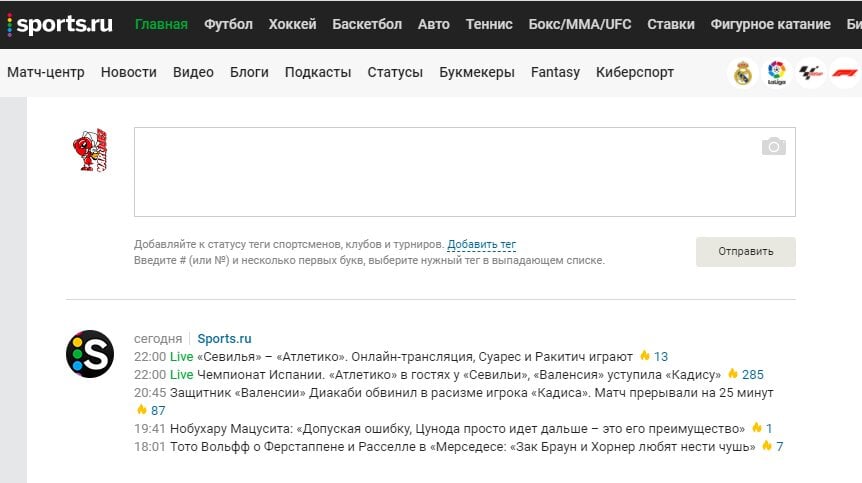The height and width of the screenshot is (483, 862).
Task: Submit status with Отправить button
Action: coord(745,252)
